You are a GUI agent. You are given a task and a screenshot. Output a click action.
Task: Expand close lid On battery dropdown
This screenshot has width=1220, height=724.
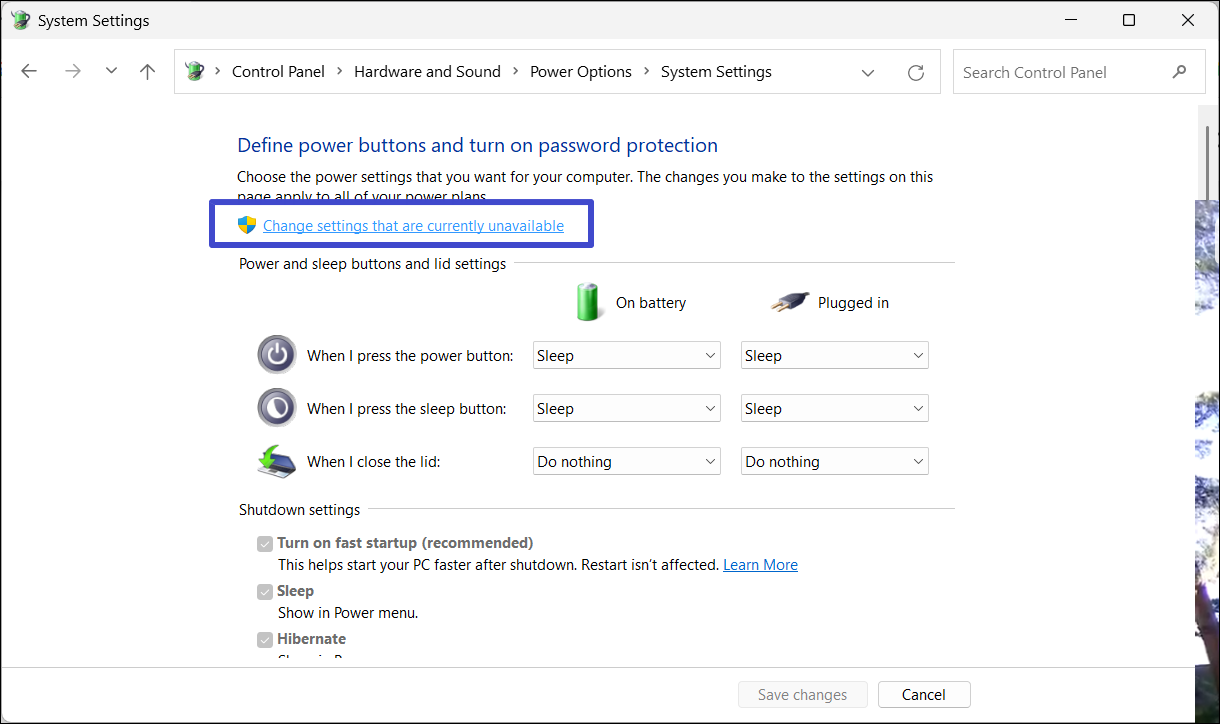(x=626, y=461)
